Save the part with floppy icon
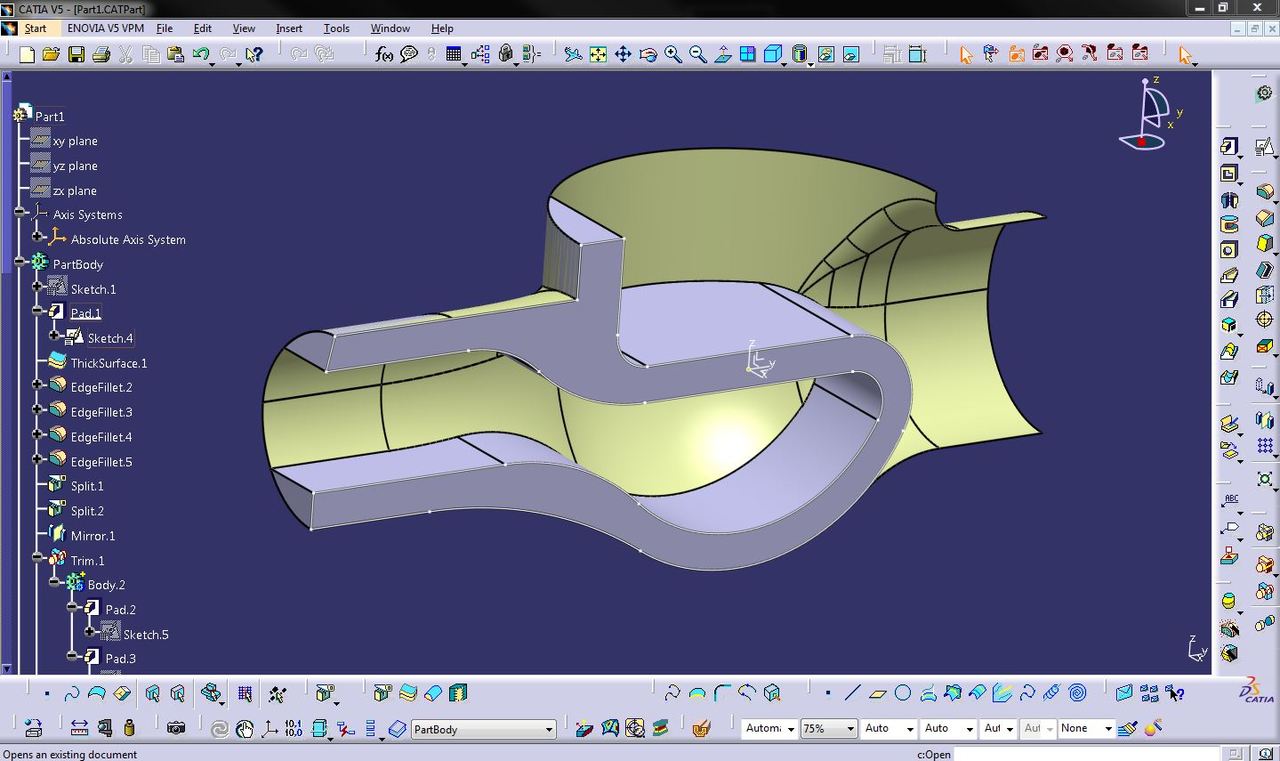Screen dimensions: 1280x761 pyautogui.click(x=76, y=54)
